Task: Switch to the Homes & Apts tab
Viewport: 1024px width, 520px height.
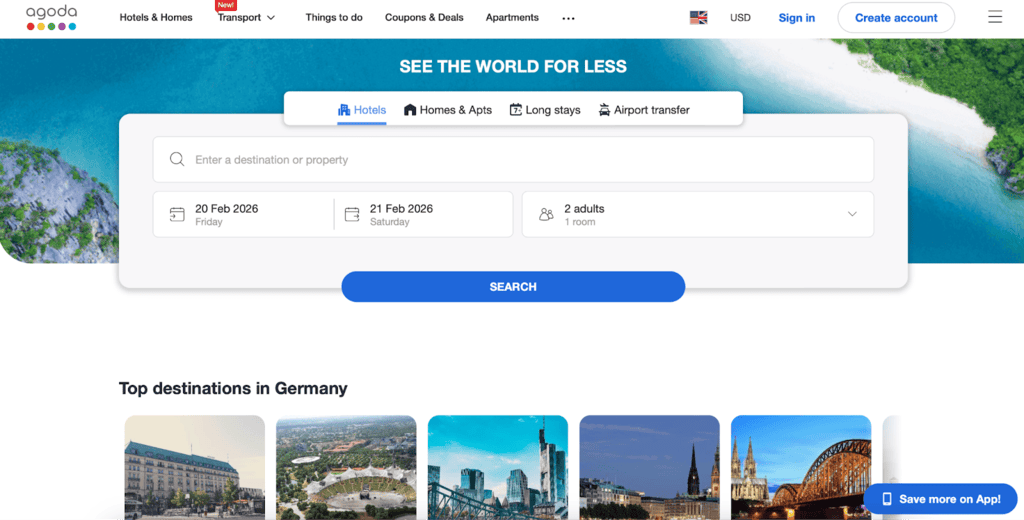Action: (447, 110)
